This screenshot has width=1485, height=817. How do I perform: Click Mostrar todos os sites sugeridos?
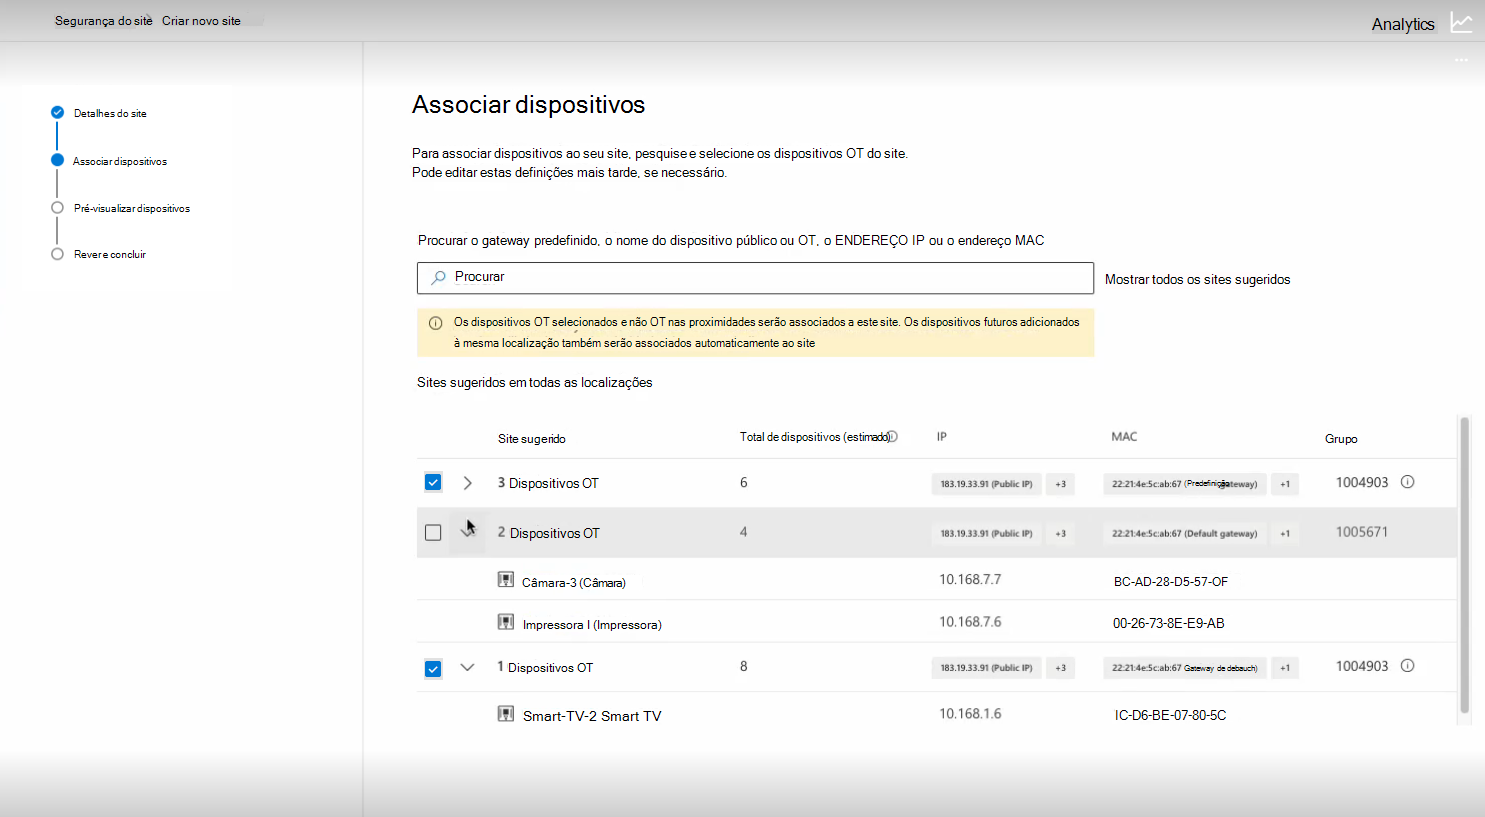click(x=1197, y=280)
